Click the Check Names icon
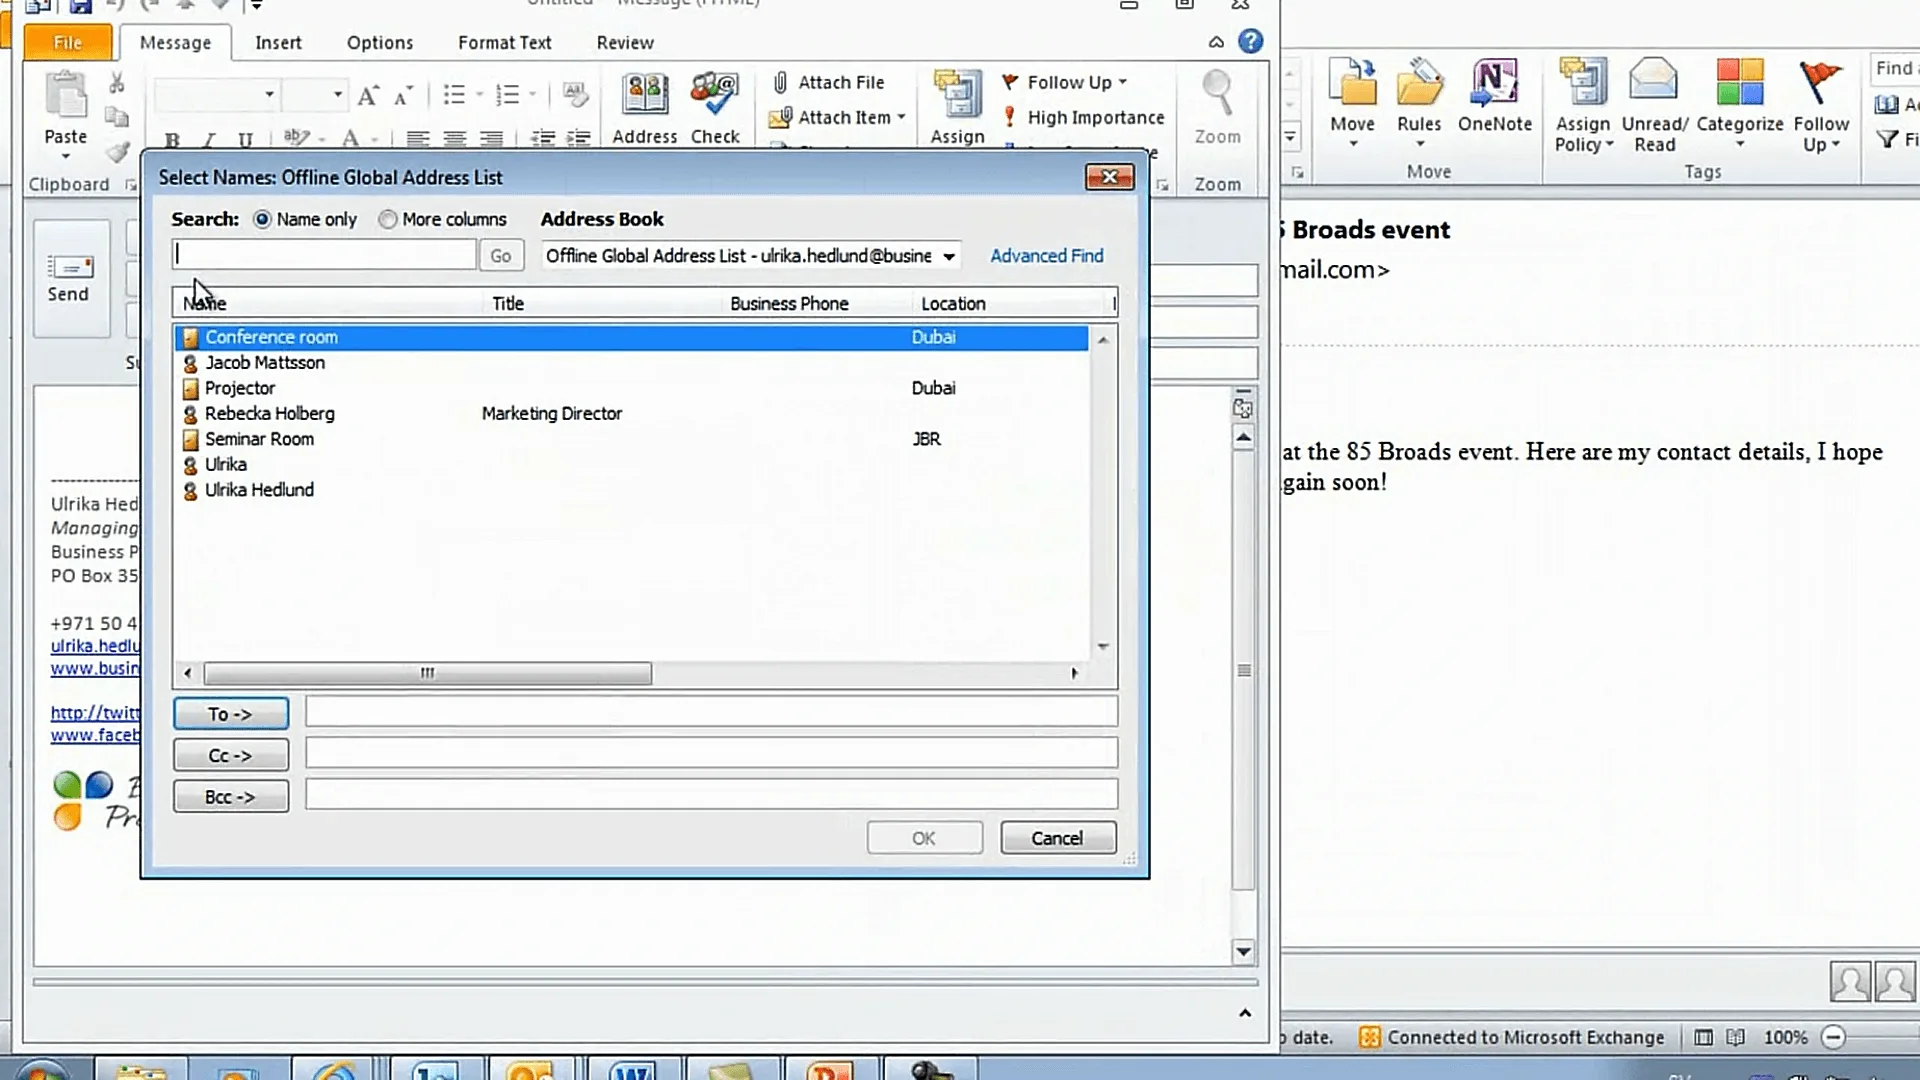This screenshot has width=1920, height=1080. coord(715,96)
